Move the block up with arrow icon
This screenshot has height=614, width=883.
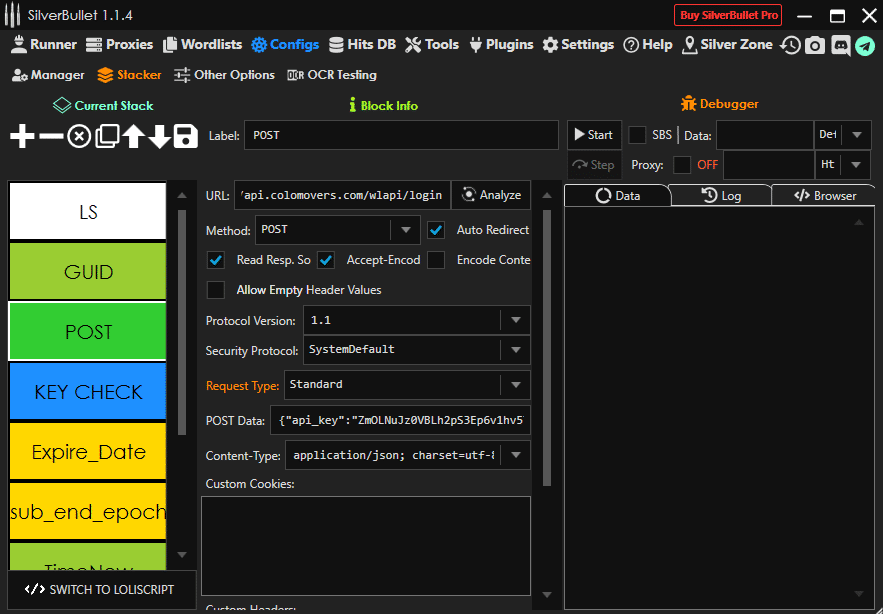coord(133,137)
